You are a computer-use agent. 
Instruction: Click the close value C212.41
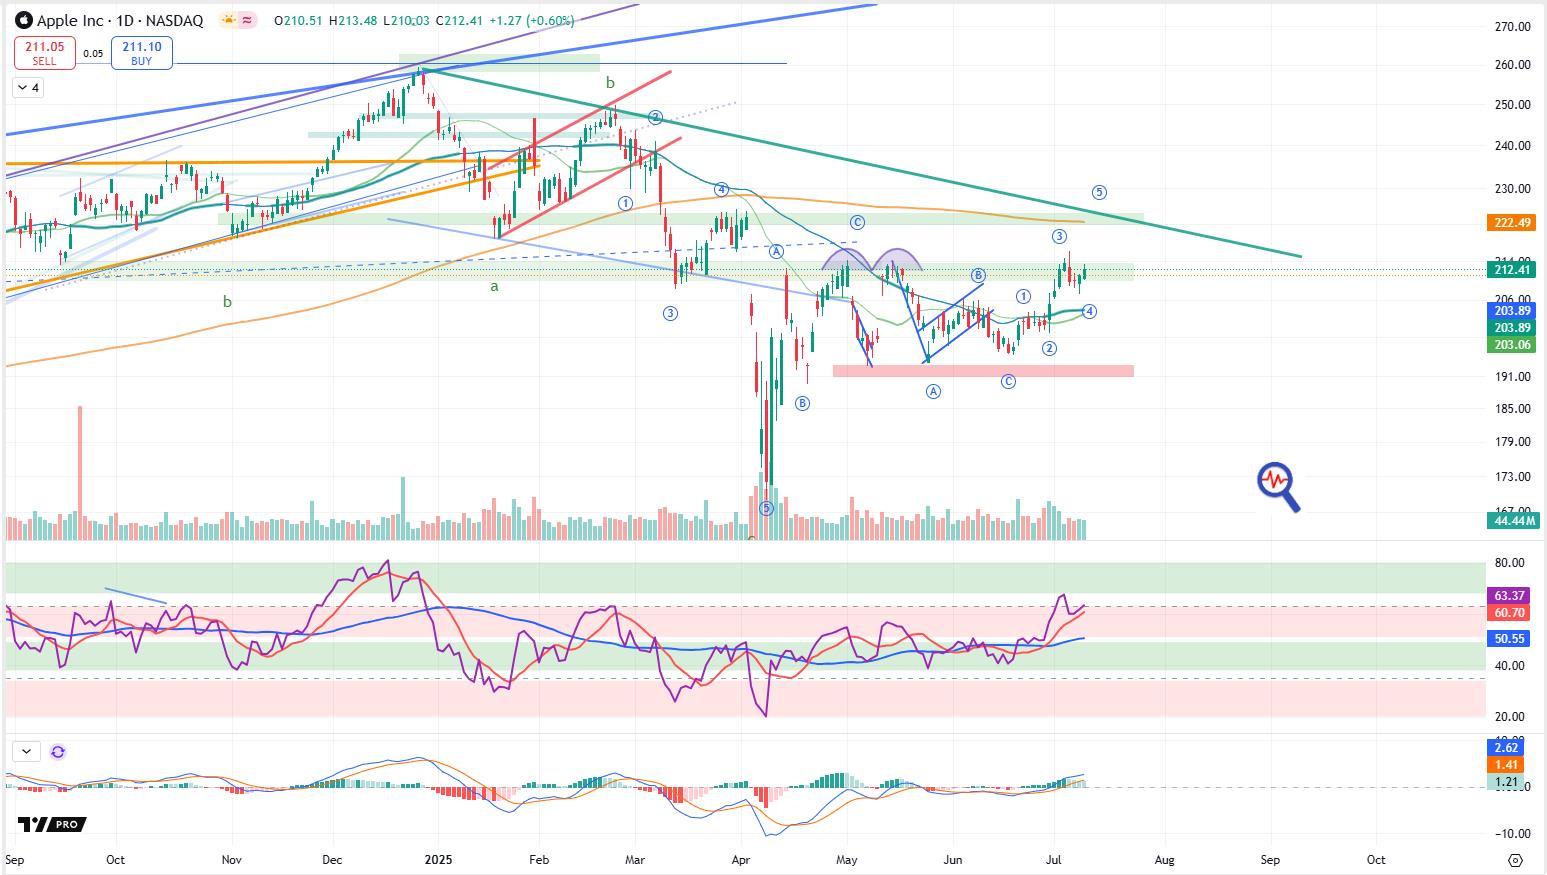pos(457,20)
